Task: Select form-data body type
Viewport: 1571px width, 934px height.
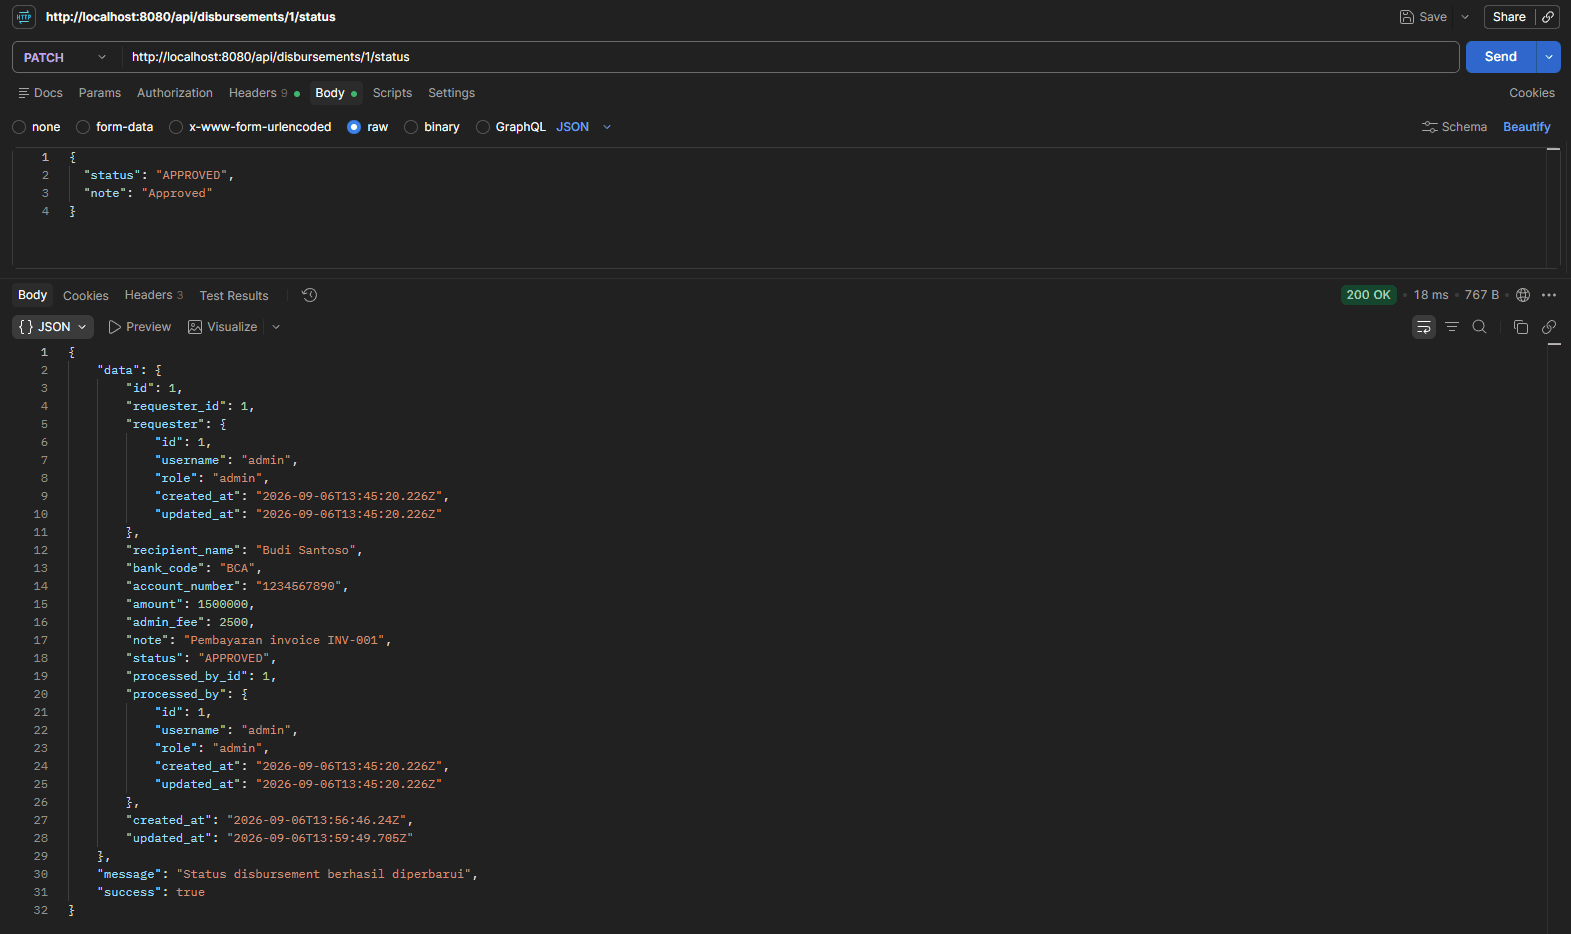Action: [x=115, y=127]
